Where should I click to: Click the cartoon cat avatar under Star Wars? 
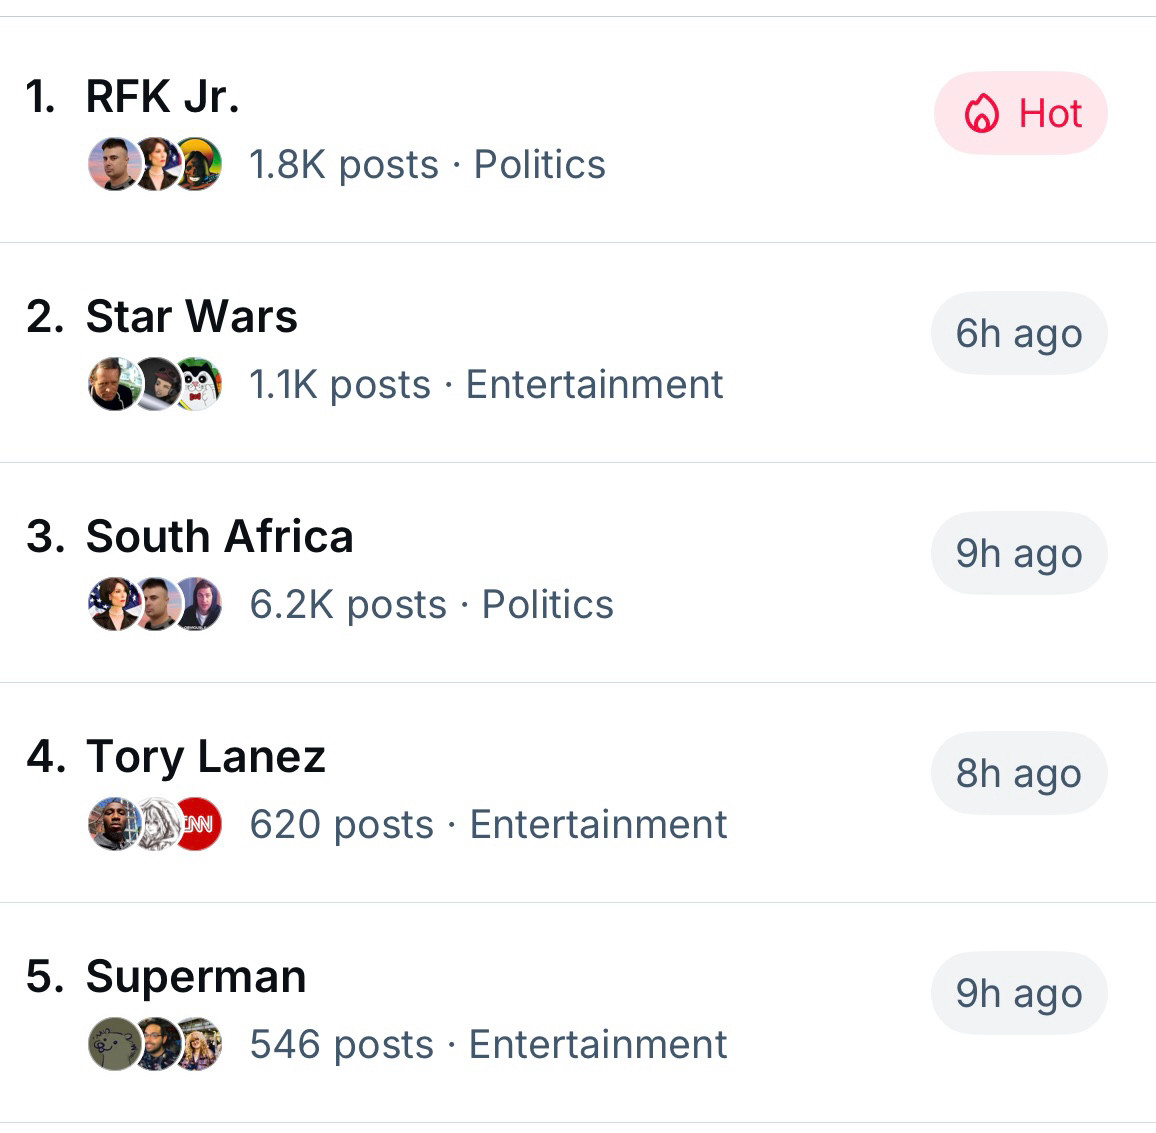point(196,384)
